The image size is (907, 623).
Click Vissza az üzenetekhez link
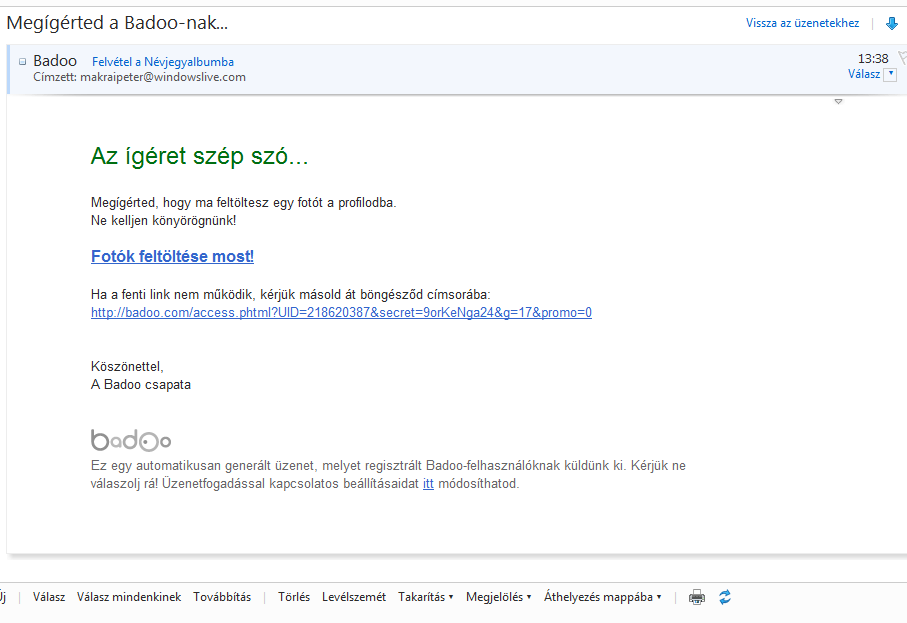point(802,23)
